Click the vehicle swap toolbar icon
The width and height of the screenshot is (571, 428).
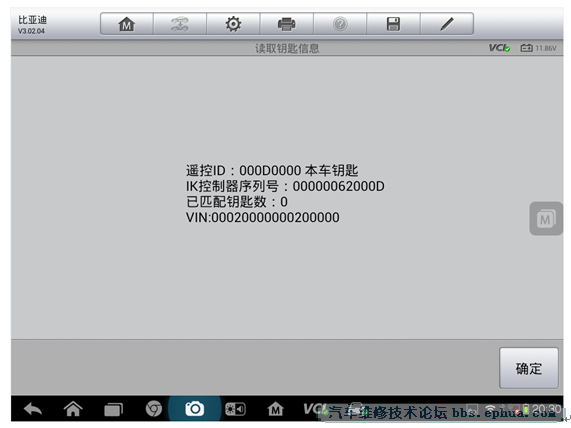point(180,24)
